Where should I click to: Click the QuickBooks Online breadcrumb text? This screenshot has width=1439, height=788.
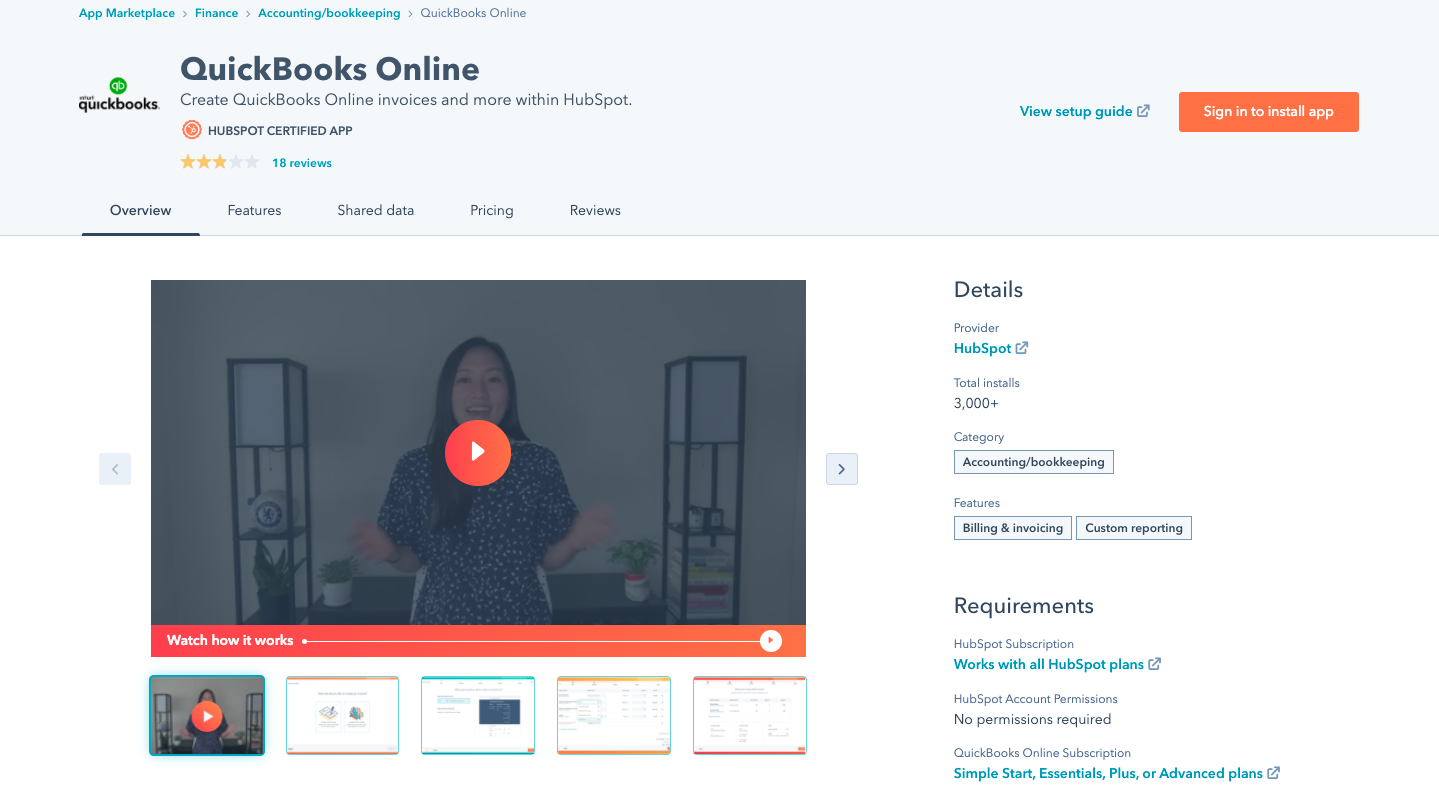473,13
